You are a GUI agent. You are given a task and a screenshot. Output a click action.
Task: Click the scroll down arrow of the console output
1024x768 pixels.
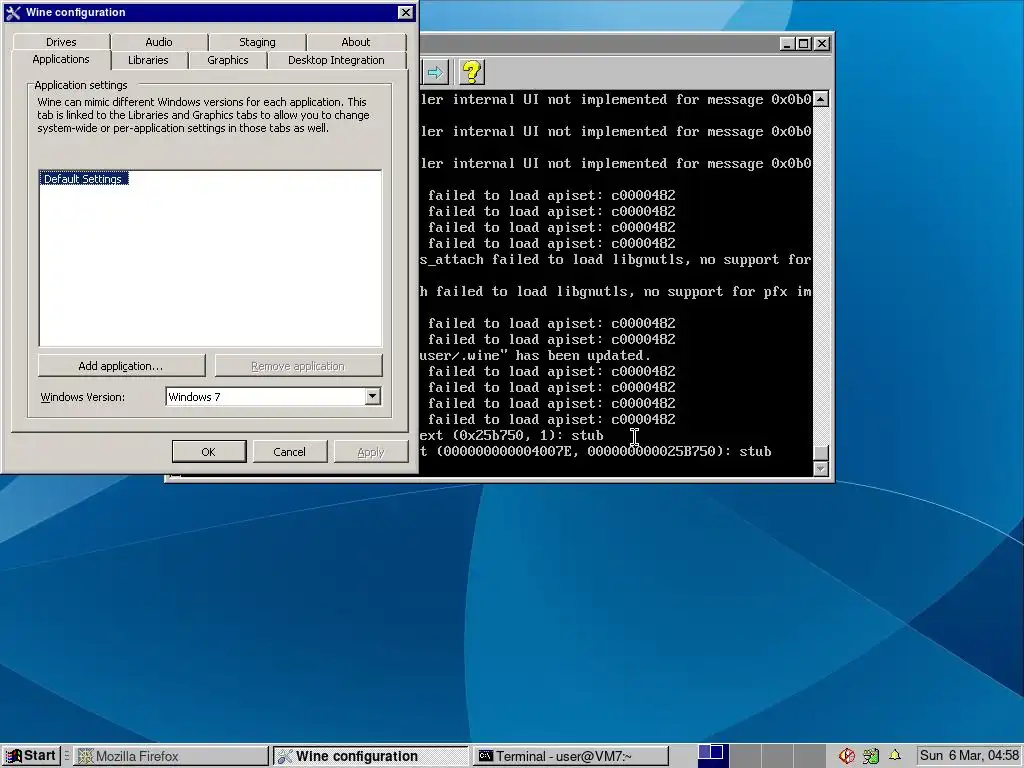click(821, 469)
